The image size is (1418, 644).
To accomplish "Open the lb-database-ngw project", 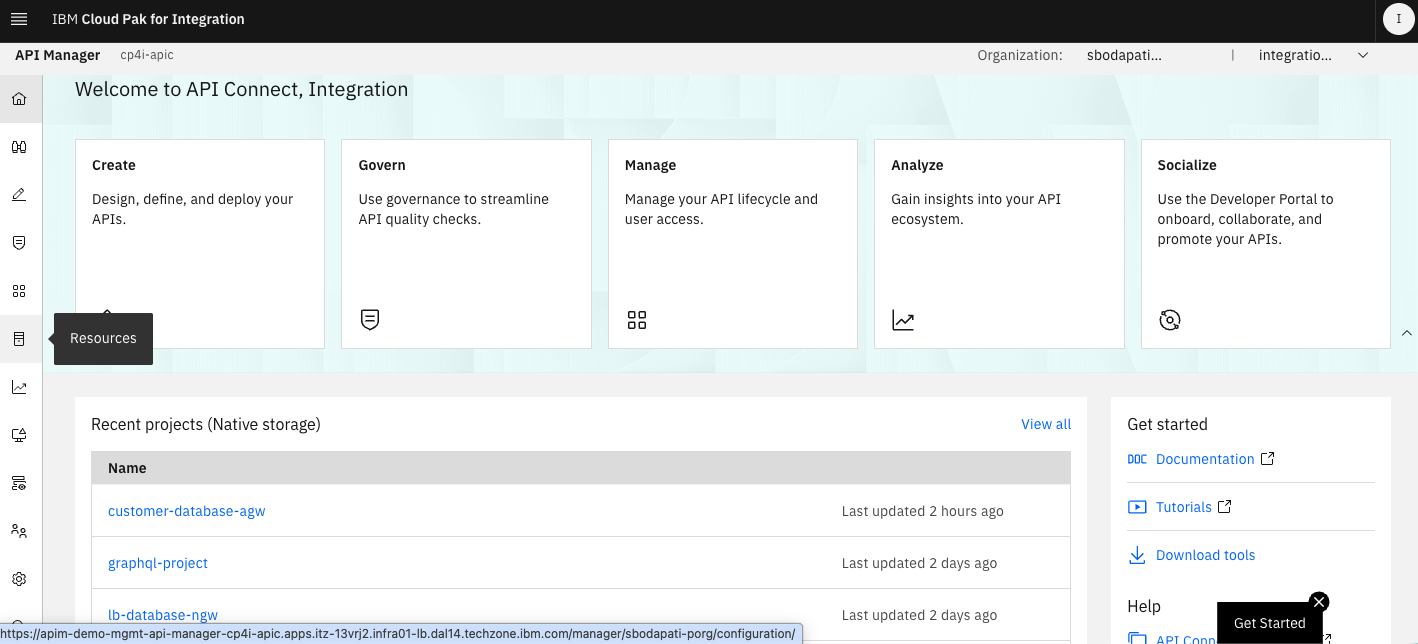I will coord(163,615).
